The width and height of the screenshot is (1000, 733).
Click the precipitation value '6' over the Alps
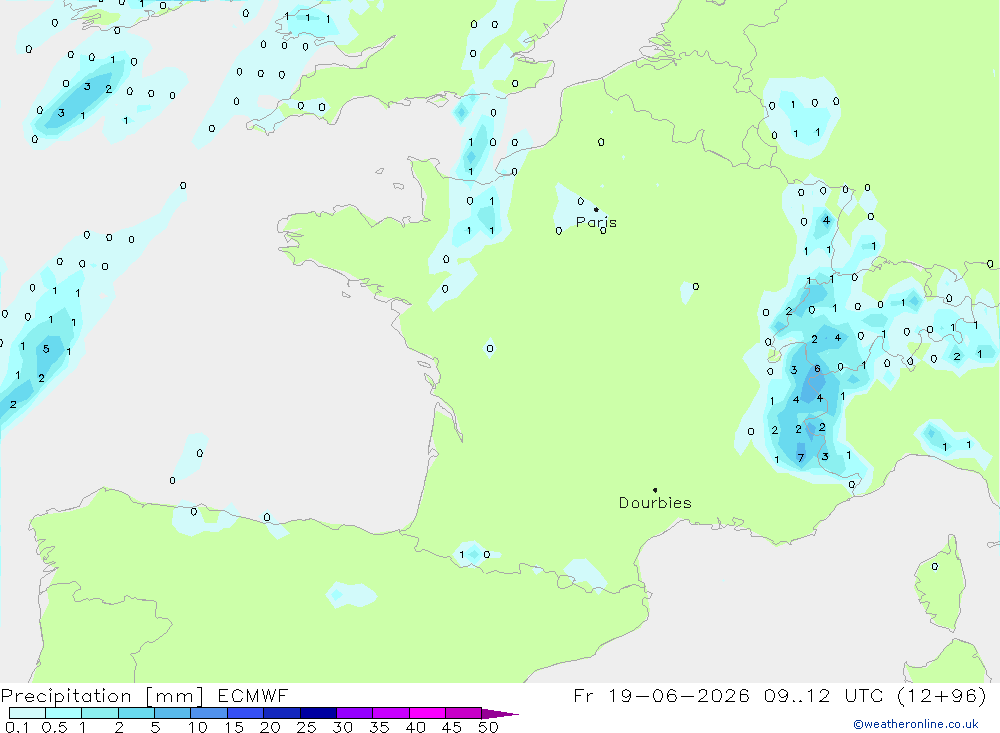pos(818,369)
